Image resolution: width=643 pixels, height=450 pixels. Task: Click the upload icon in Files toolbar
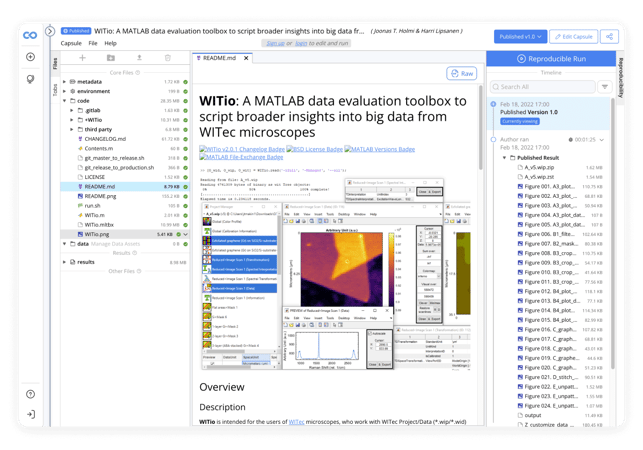click(139, 58)
